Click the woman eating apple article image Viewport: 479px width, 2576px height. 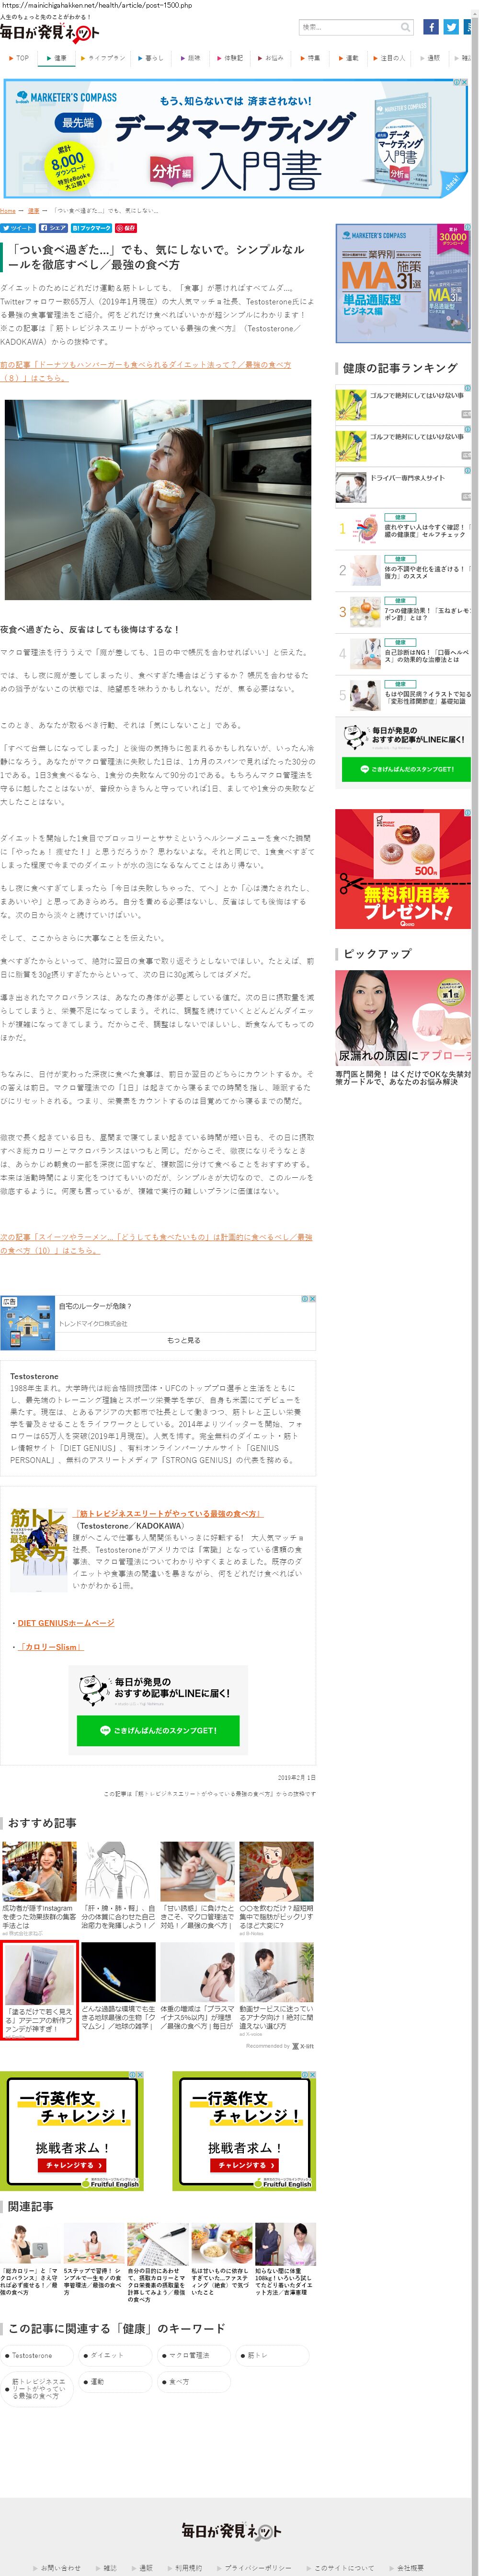point(158,500)
